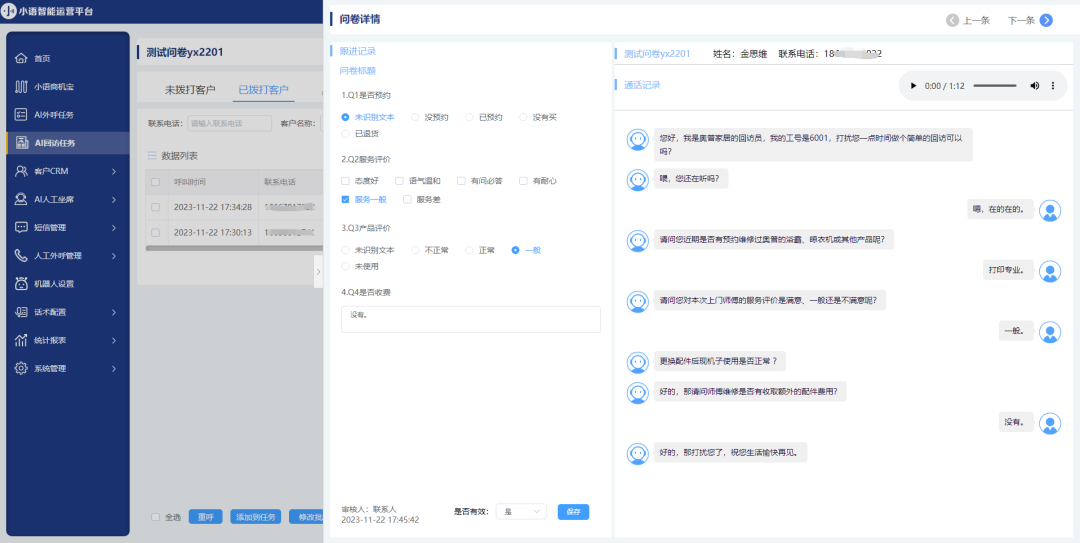The image size is (1080, 543).
Task: Go to next record arrow 下一条
Action: pyautogui.click(x=1046, y=20)
